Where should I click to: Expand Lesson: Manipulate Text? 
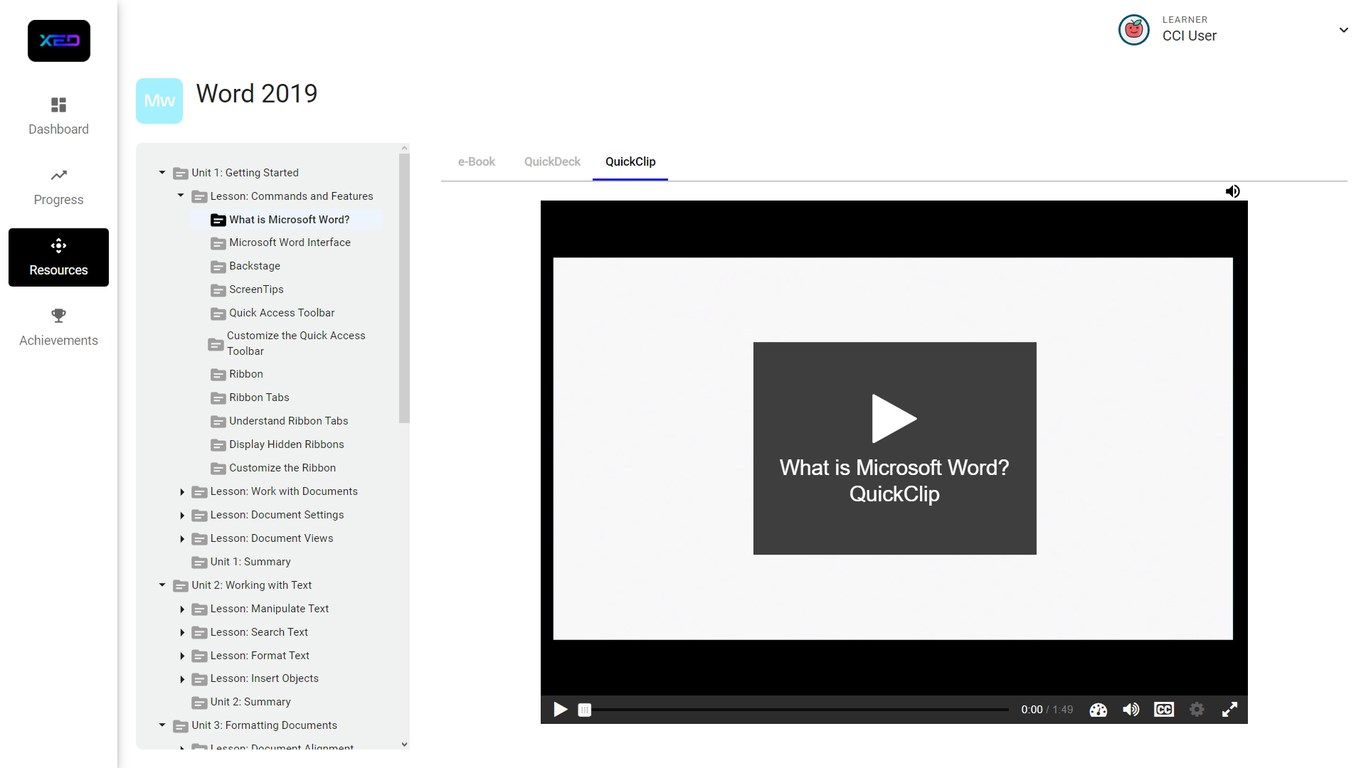[x=182, y=609]
